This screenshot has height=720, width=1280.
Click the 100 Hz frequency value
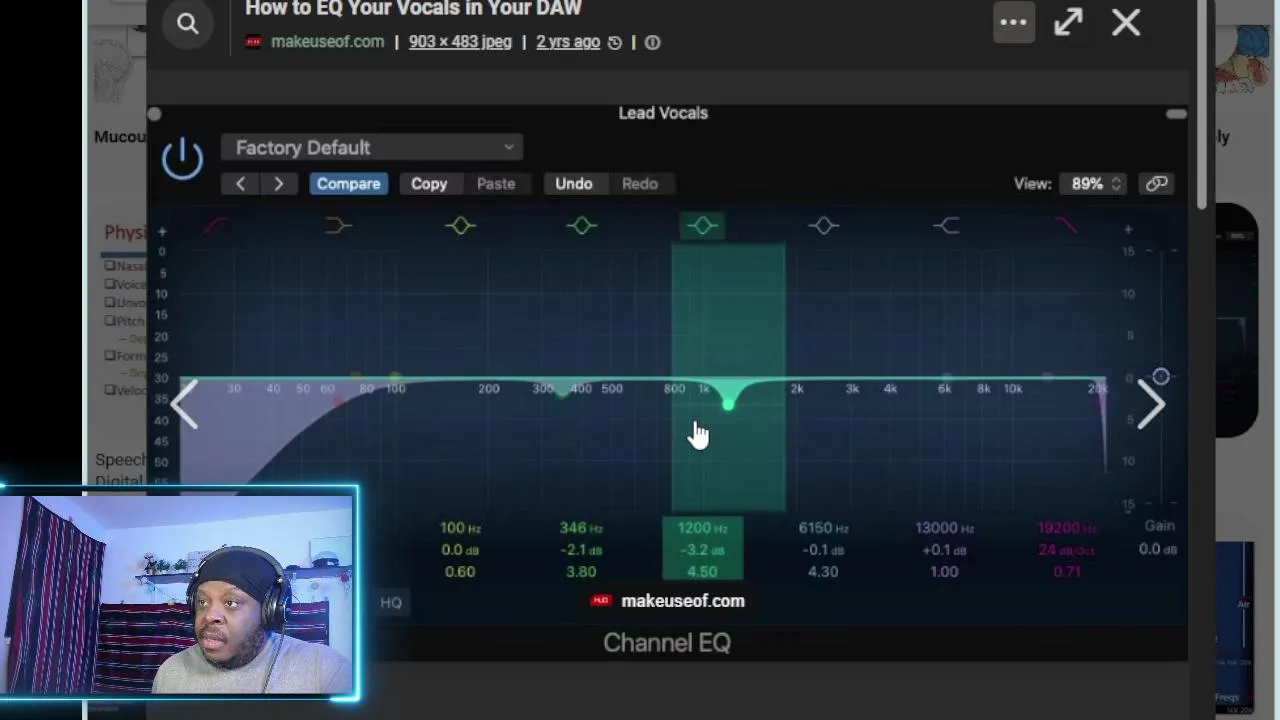click(460, 528)
